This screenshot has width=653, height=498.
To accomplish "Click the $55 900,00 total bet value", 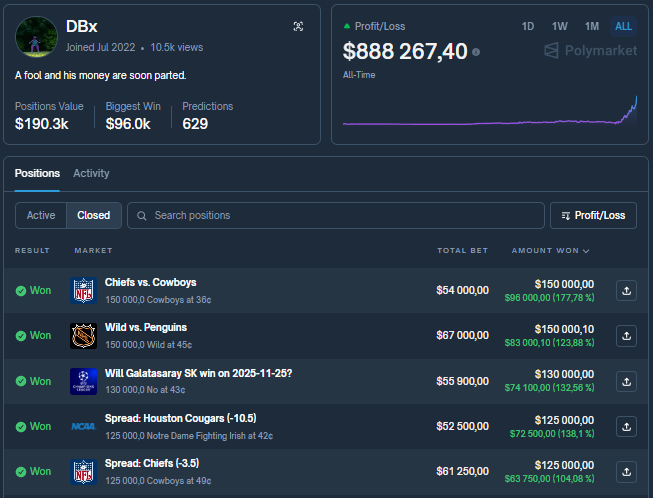I will [x=462, y=381].
